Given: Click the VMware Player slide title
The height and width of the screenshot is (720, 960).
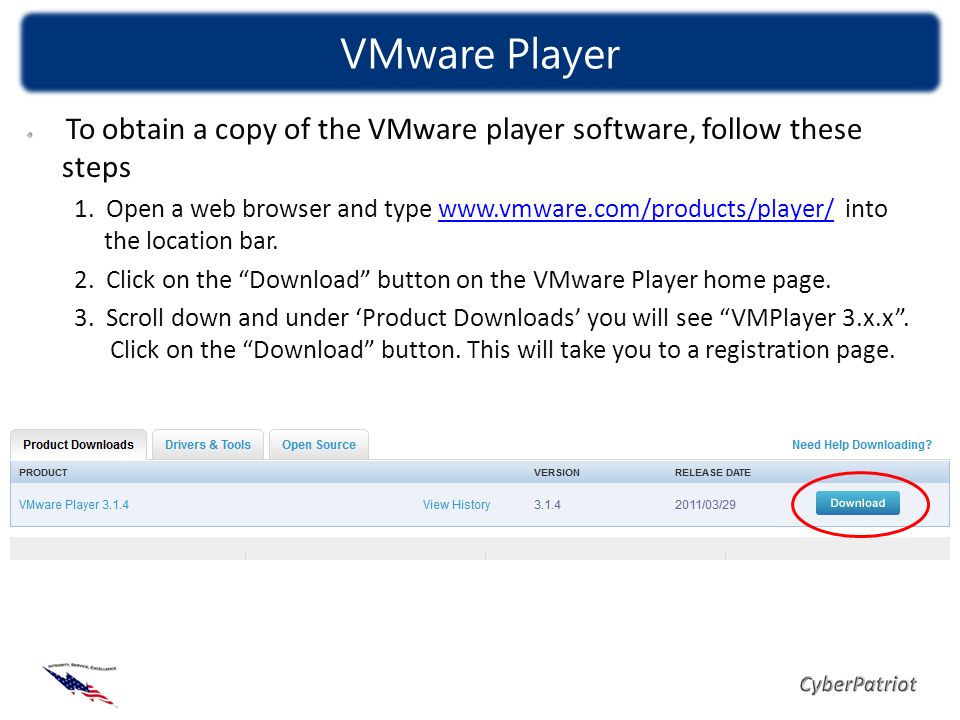Looking at the screenshot, I should (480, 54).
